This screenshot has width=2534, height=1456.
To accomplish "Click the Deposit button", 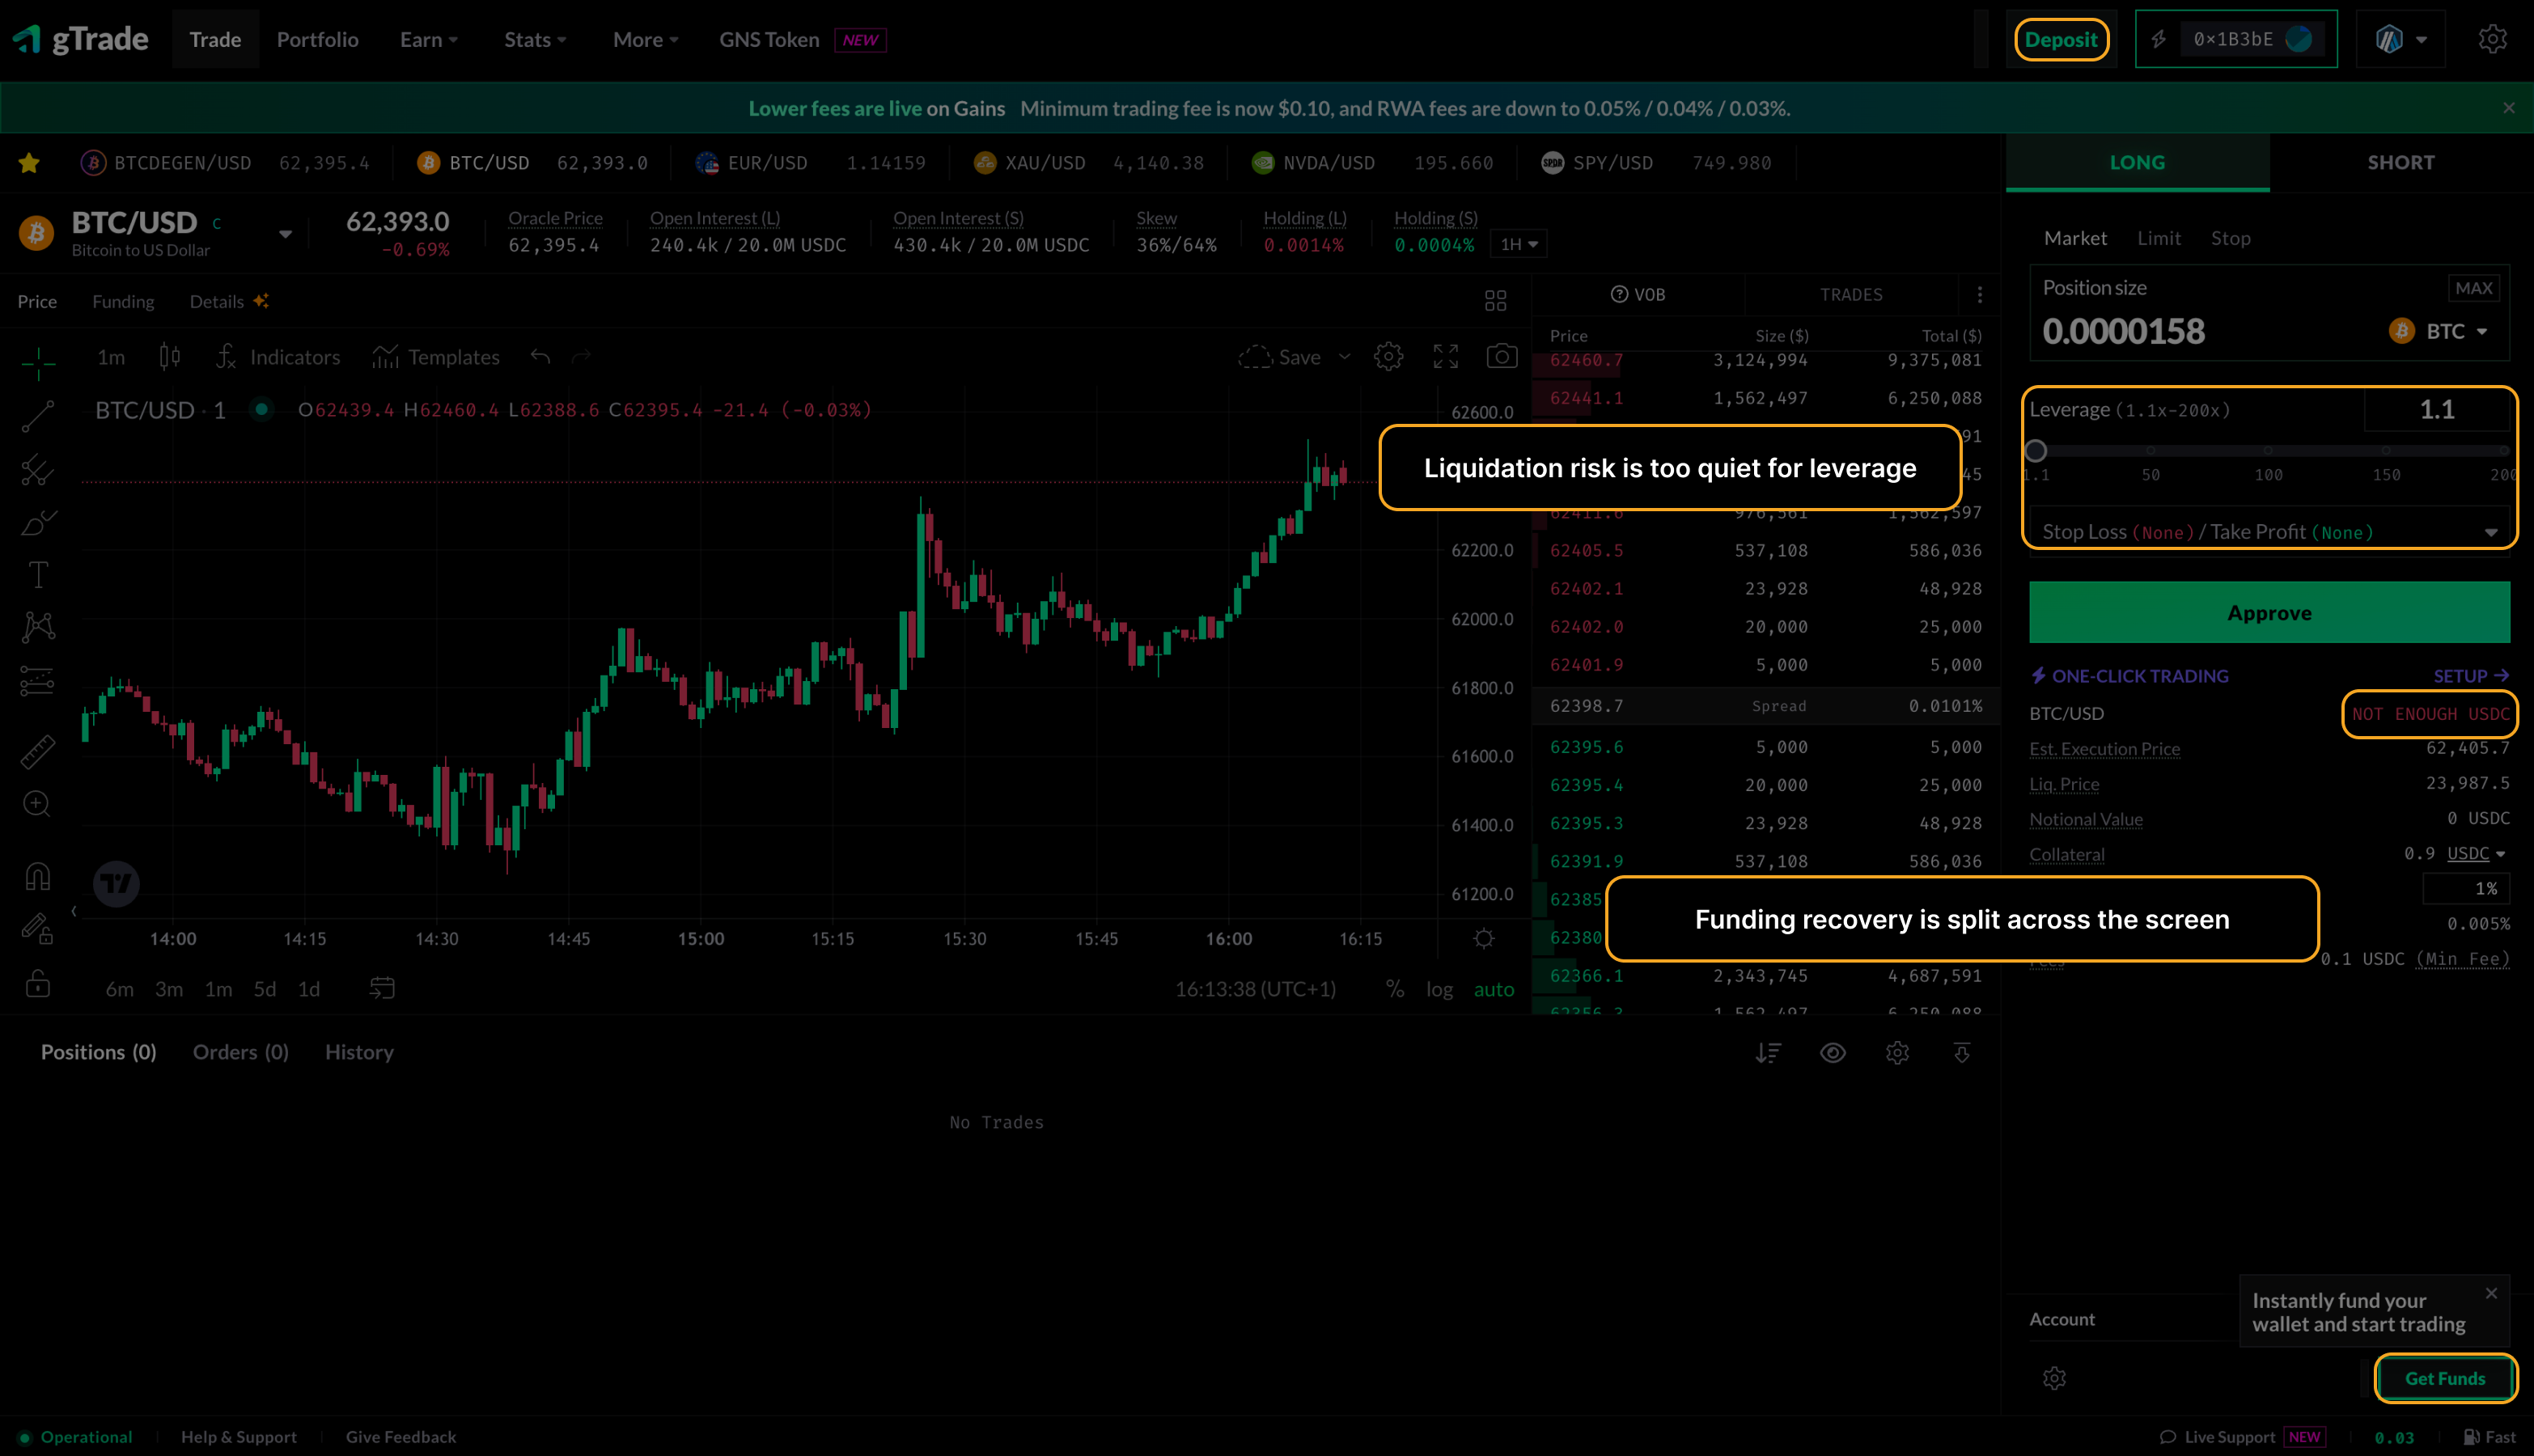I will point(2061,40).
